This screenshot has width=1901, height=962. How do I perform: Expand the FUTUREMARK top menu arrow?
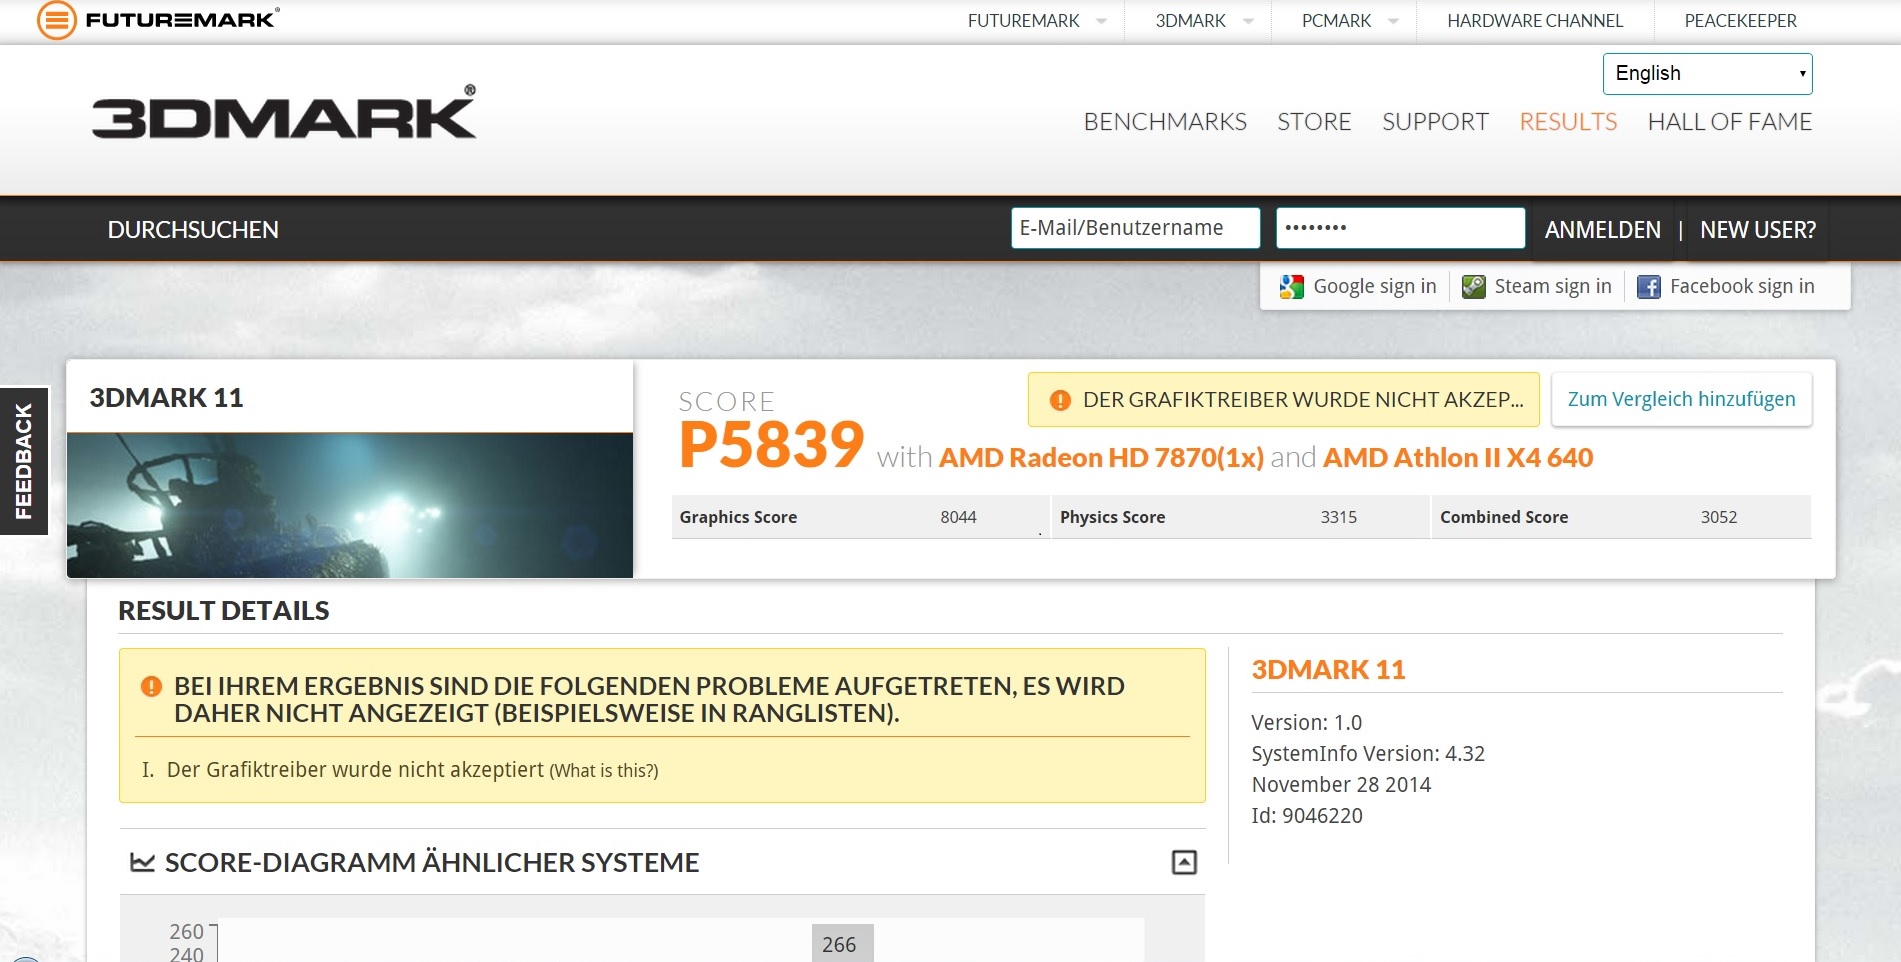(1101, 21)
